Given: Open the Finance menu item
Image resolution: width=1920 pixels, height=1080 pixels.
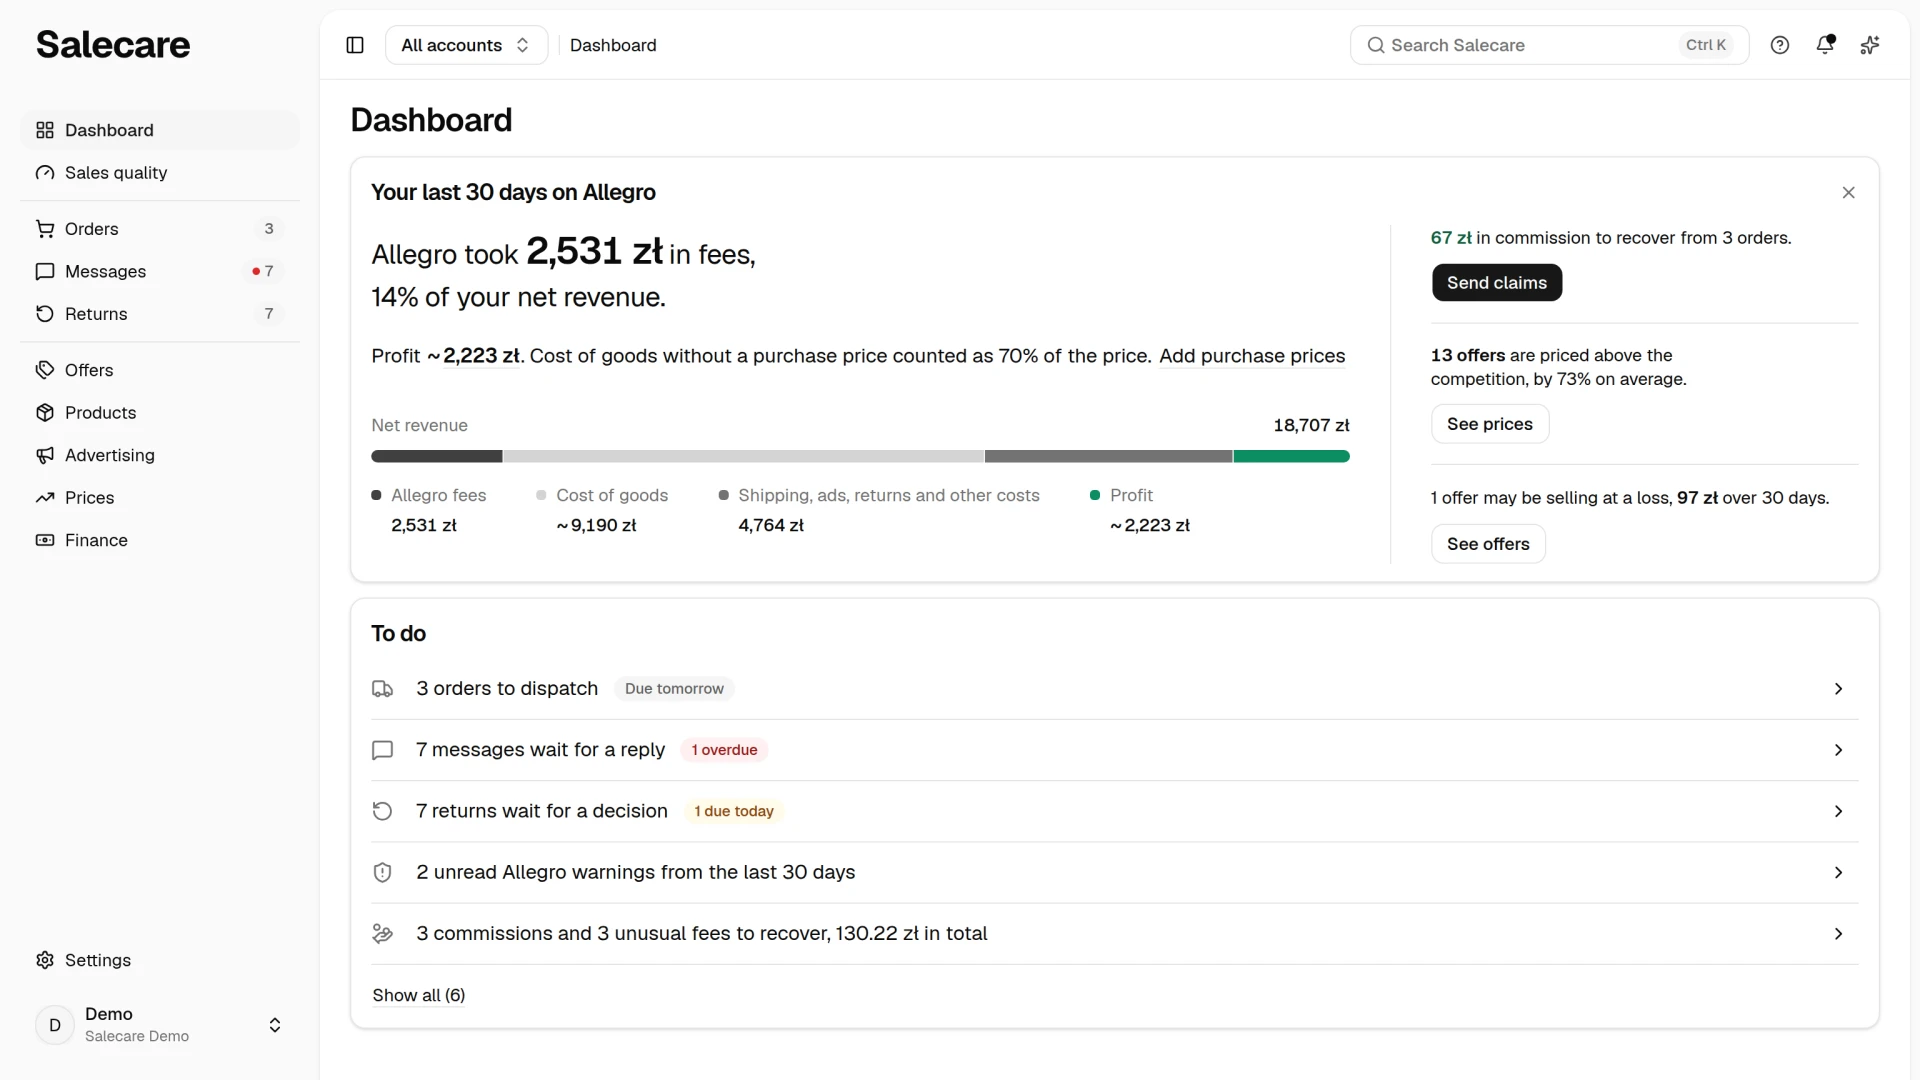Looking at the screenshot, I should (160, 540).
